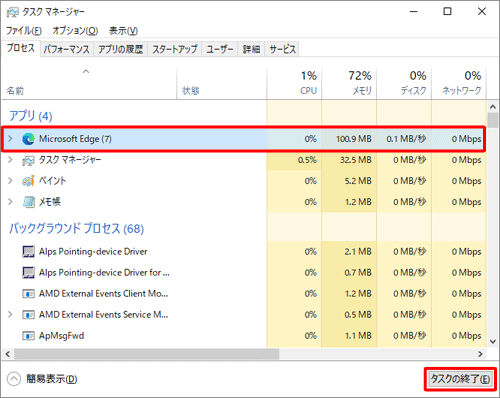Sort by the メモリ column header

349,83
